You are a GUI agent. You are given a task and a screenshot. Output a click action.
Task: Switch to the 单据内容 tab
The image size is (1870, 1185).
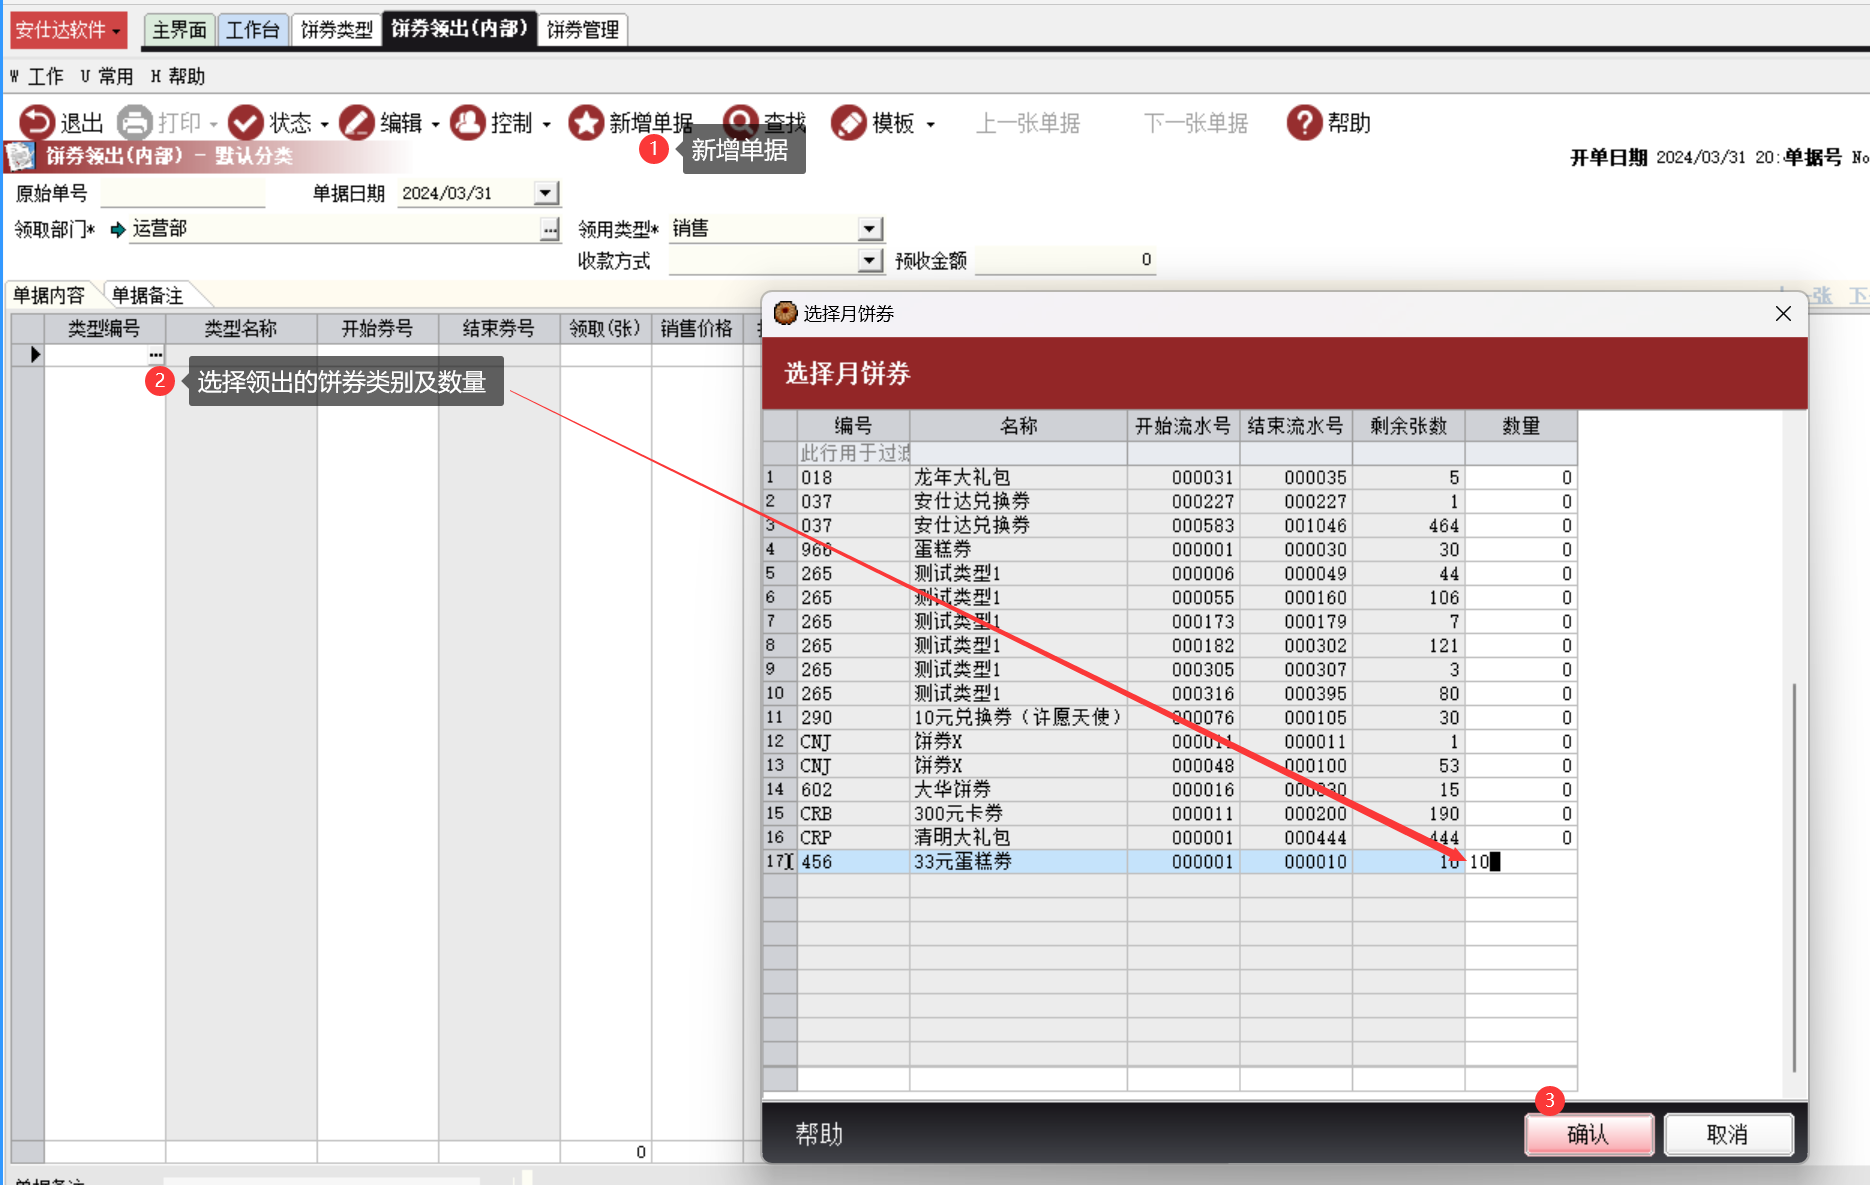[x=49, y=295]
